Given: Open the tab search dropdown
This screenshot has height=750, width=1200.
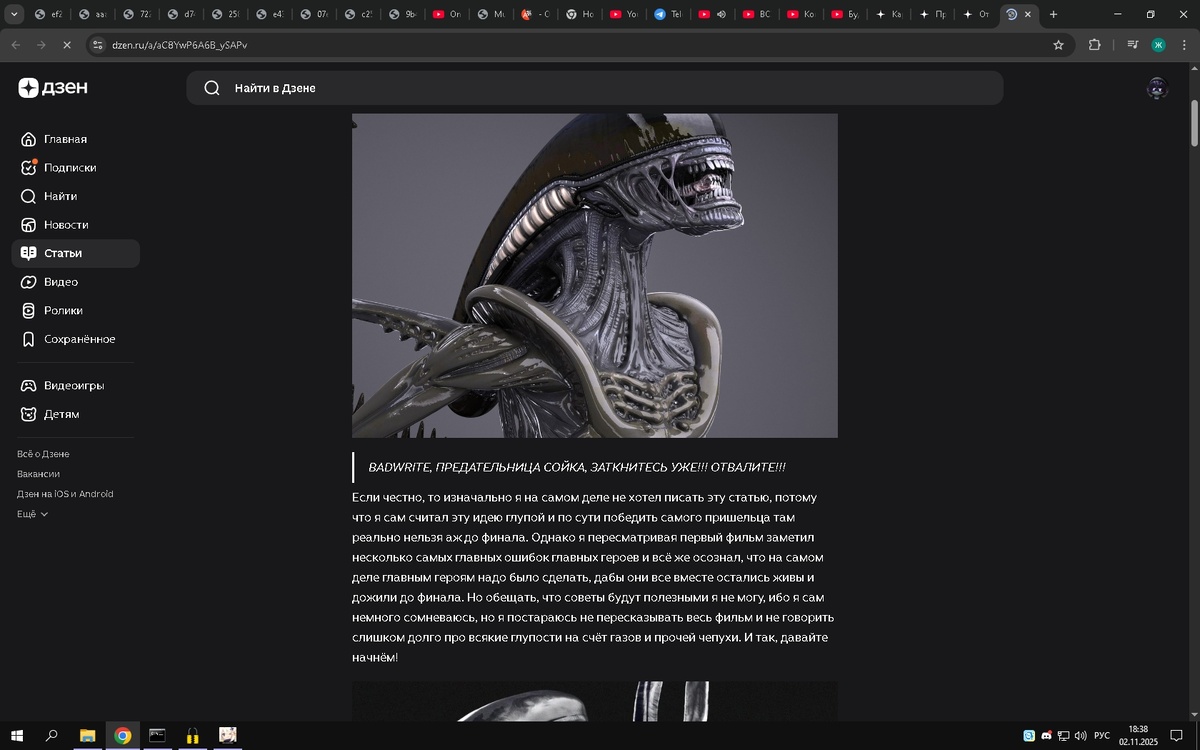Looking at the screenshot, I should 14,14.
